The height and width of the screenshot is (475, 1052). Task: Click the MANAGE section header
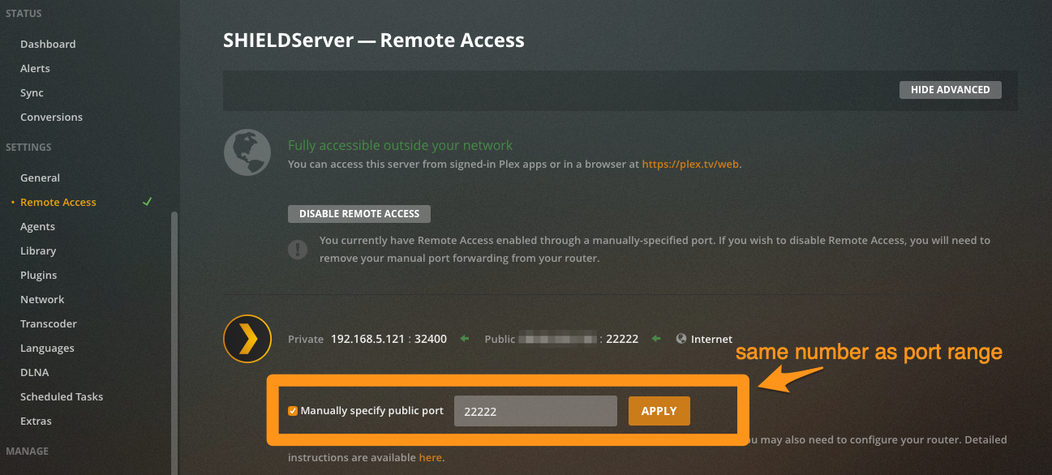point(27,451)
